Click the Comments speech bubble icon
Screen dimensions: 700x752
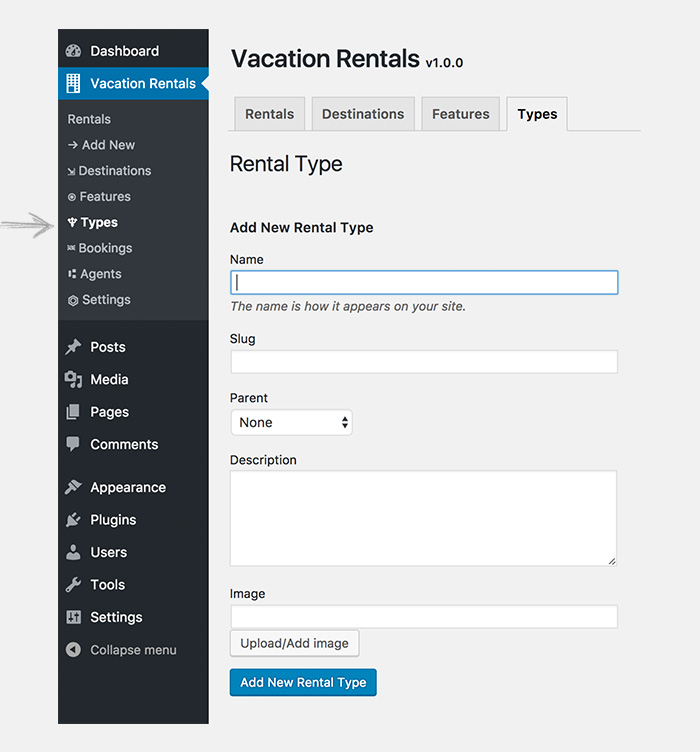click(x=73, y=444)
